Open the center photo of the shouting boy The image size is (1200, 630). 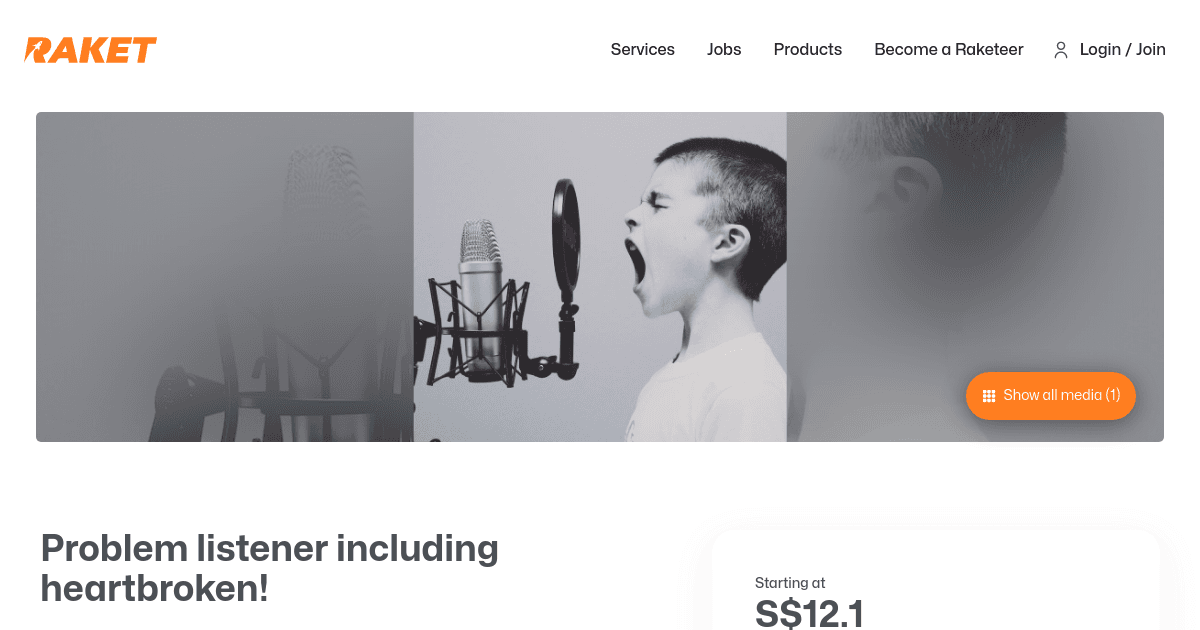point(600,277)
